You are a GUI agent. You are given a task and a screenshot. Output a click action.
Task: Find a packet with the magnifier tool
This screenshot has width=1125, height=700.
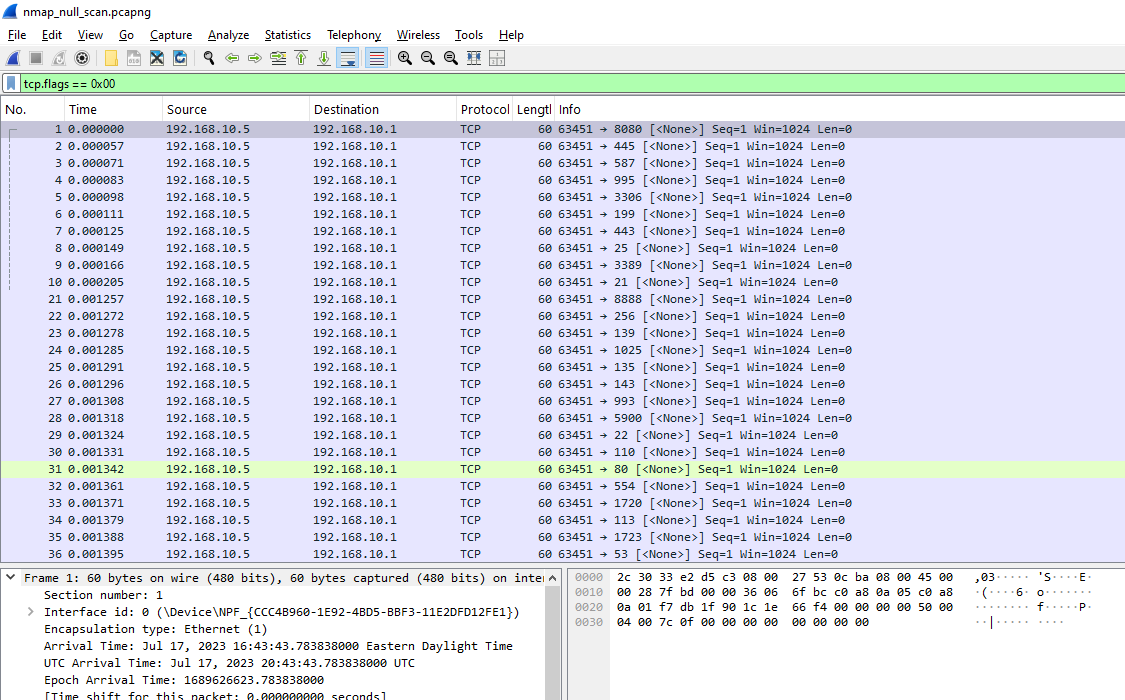point(210,57)
